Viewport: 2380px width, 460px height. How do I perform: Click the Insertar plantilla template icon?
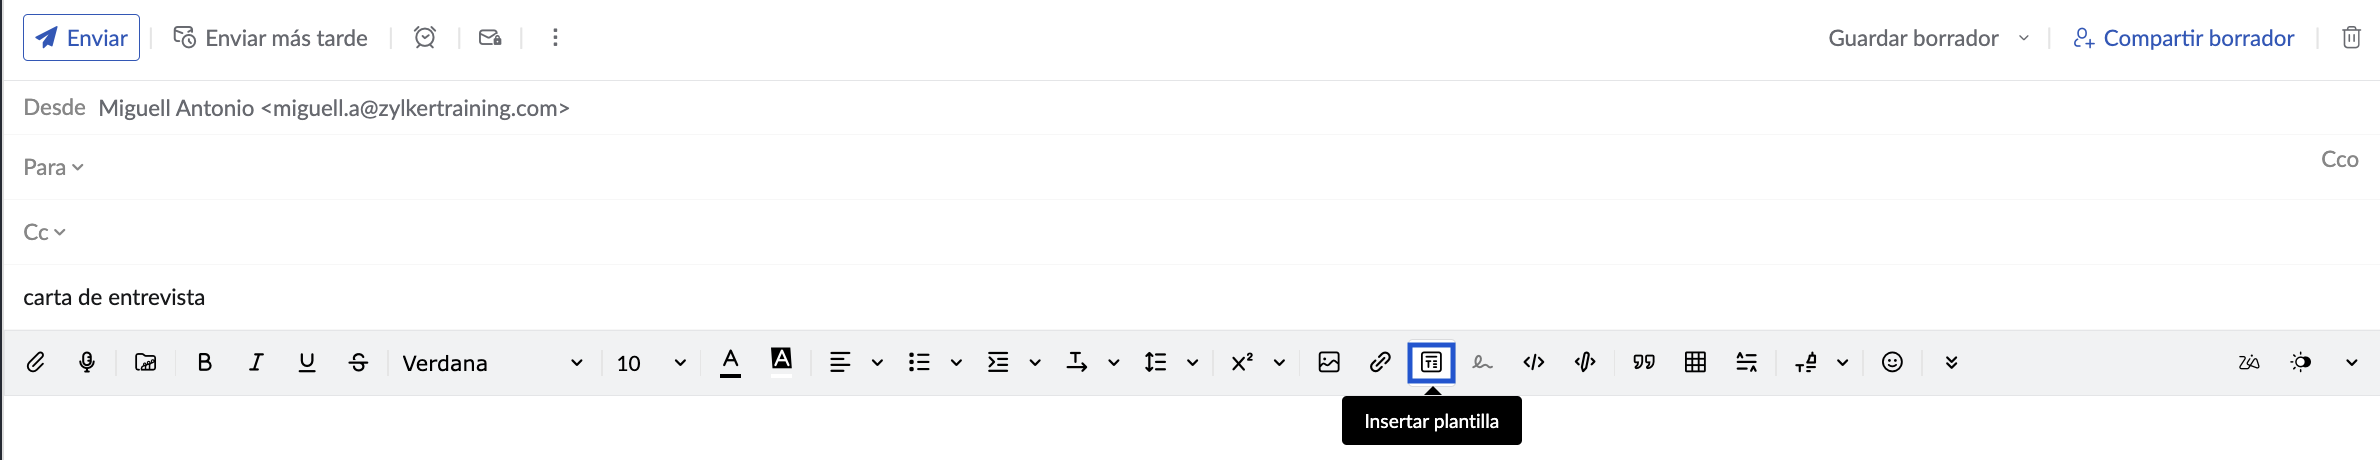coord(1431,363)
